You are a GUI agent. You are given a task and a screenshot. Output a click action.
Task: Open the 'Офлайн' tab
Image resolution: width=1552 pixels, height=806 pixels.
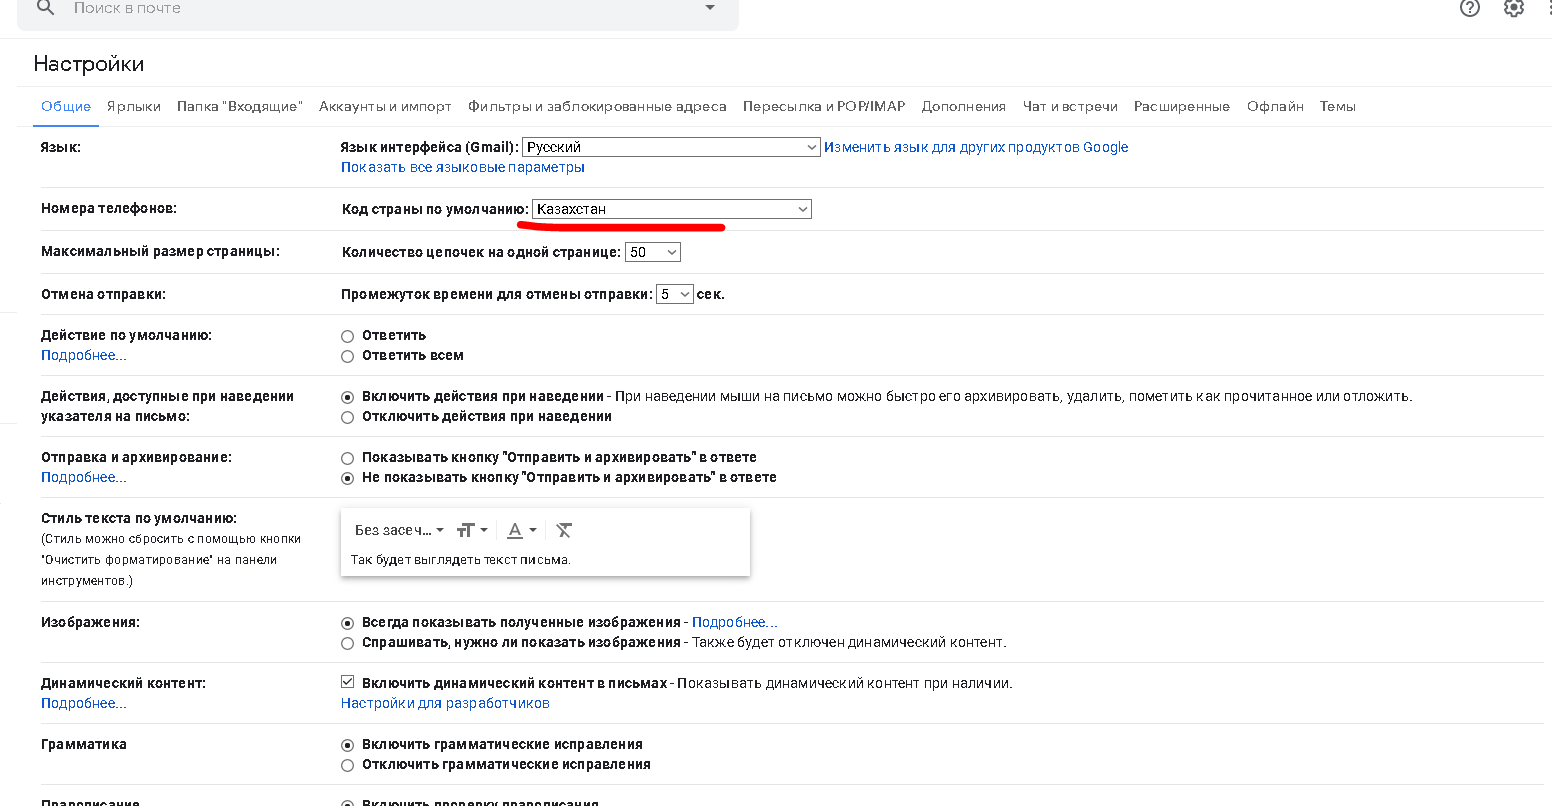point(1275,106)
